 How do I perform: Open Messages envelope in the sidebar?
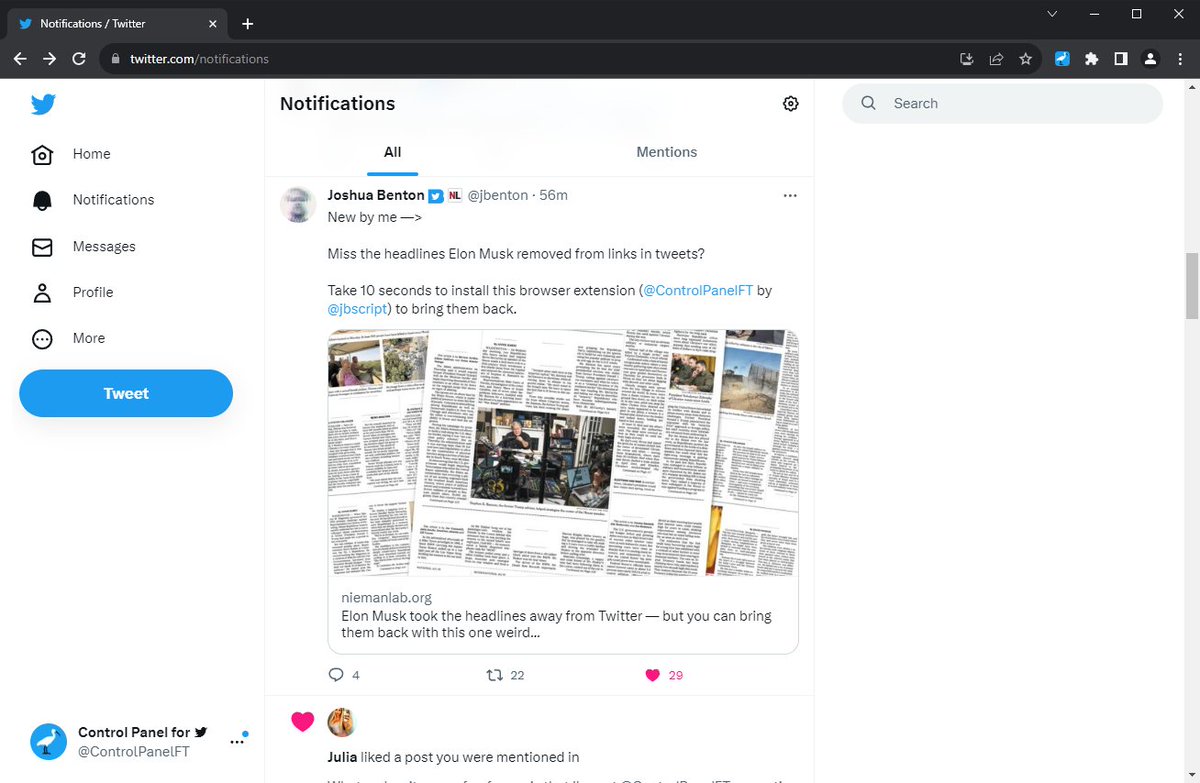[84, 246]
